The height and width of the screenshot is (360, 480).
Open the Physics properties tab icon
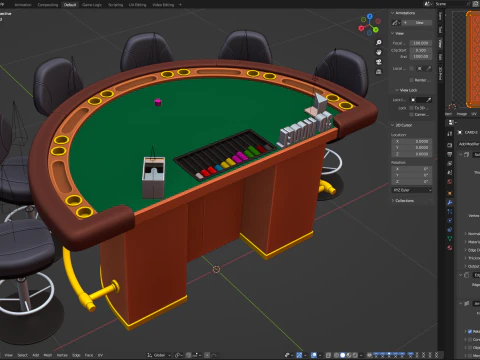click(450, 220)
